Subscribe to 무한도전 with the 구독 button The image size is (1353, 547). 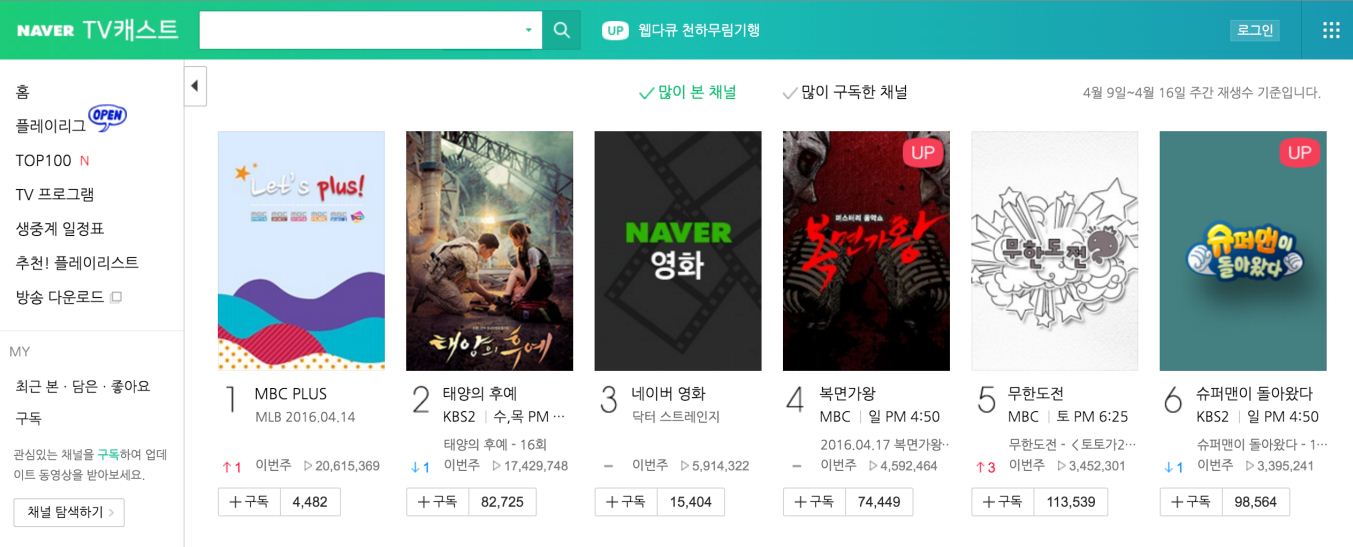tap(1002, 502)
